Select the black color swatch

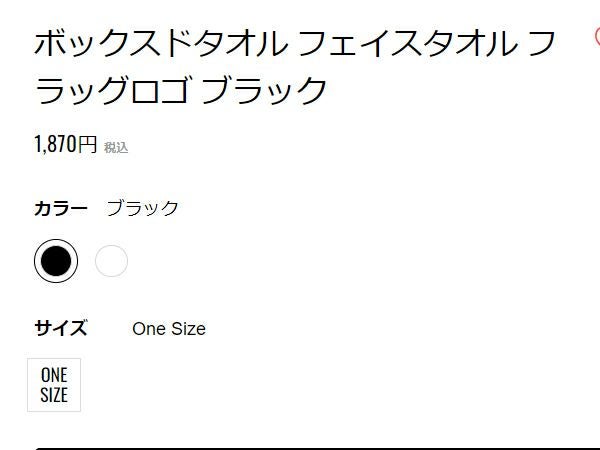(56, 261)
